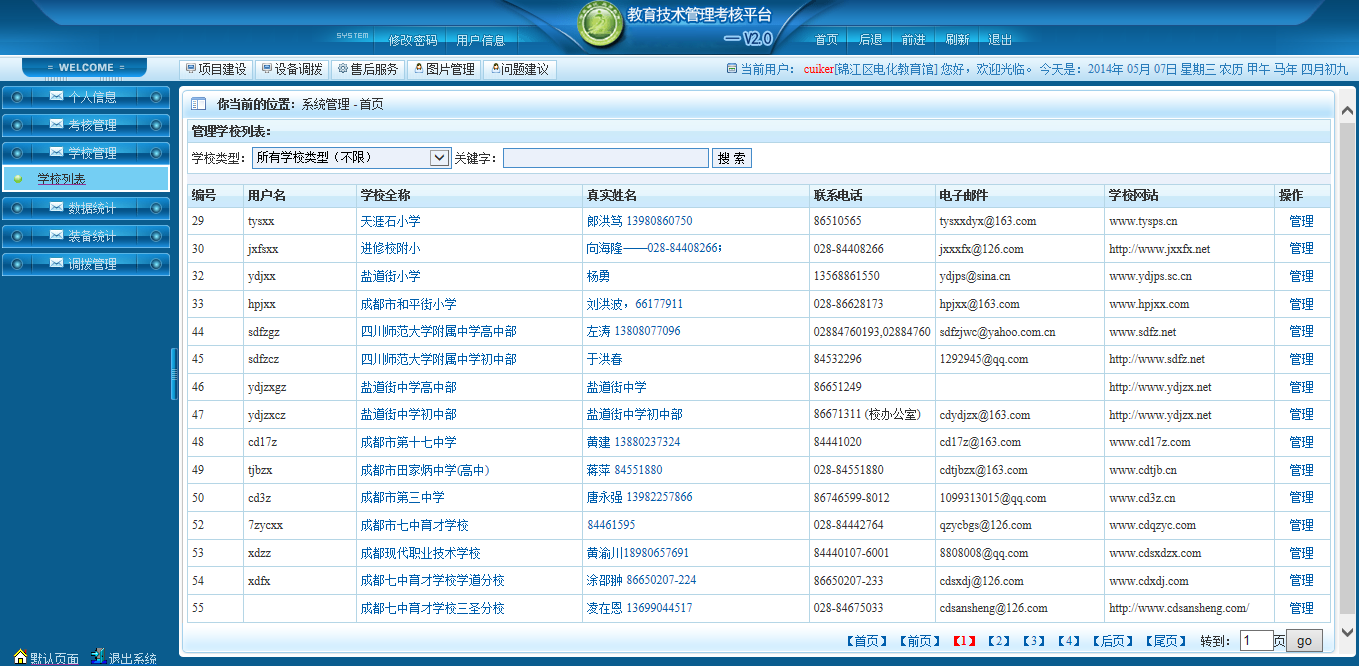Click the home icon beside 默认页面
The width and height of the screenshot is (1359, 666).
click(x=20, y=656)
